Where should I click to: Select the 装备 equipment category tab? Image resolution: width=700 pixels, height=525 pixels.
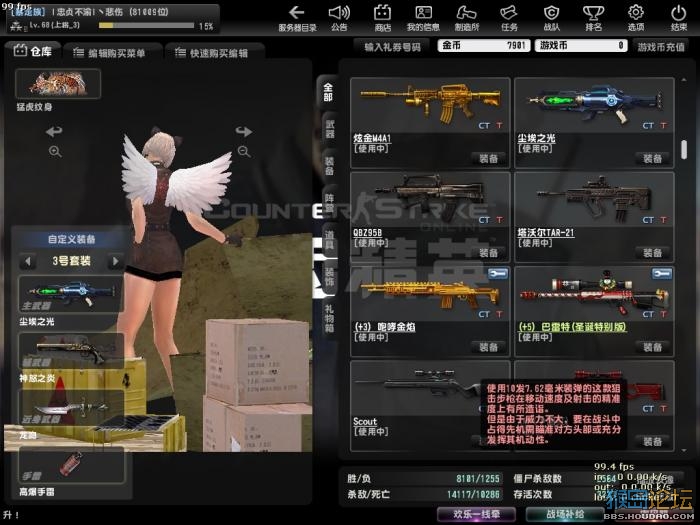[329, 166]
